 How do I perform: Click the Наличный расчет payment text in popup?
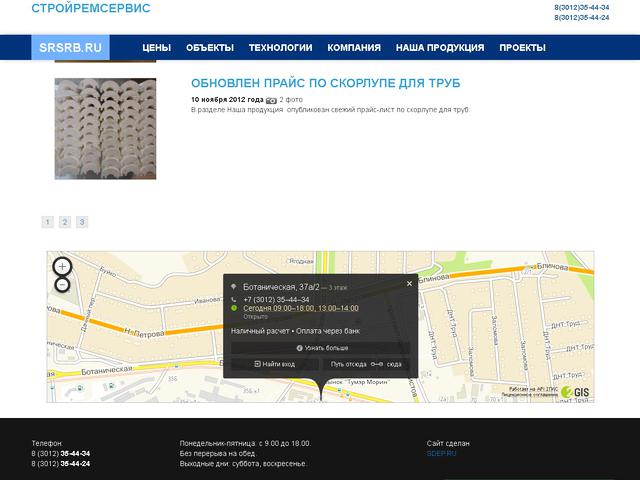tap(260, 331)
